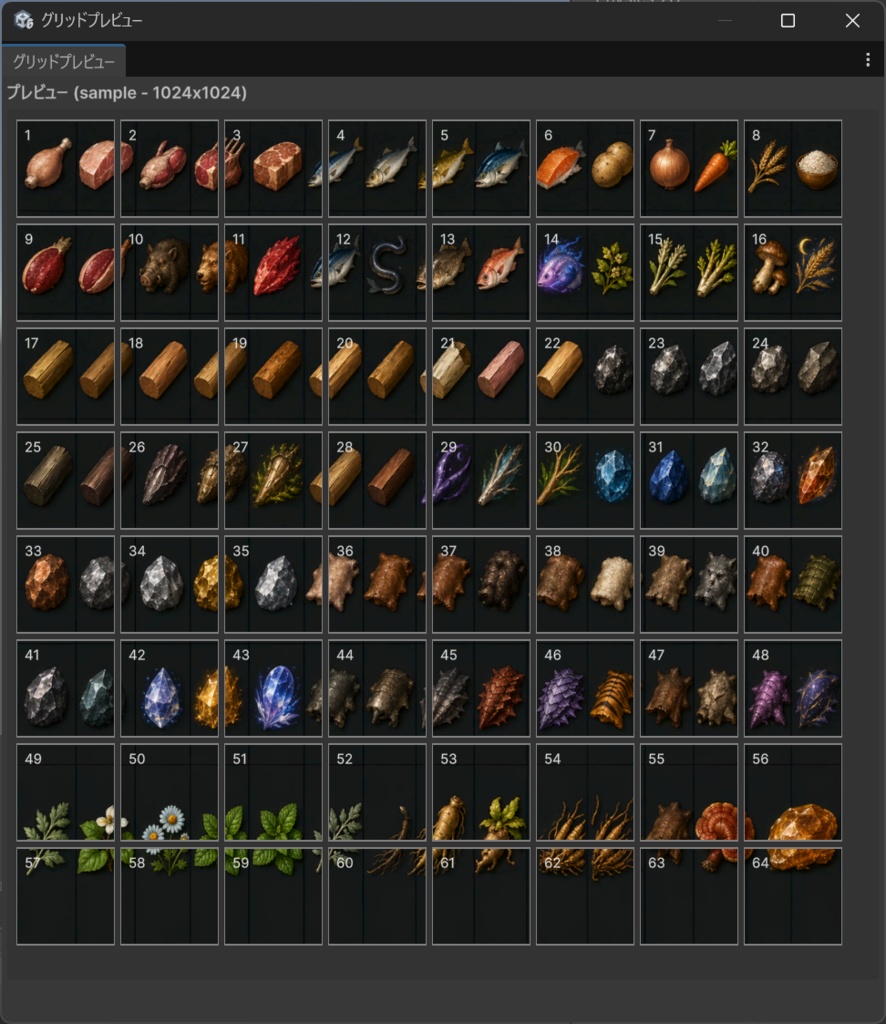Select the onion icon in cell 7
The image size is (886, 1024).
click(x=669, y=164)
